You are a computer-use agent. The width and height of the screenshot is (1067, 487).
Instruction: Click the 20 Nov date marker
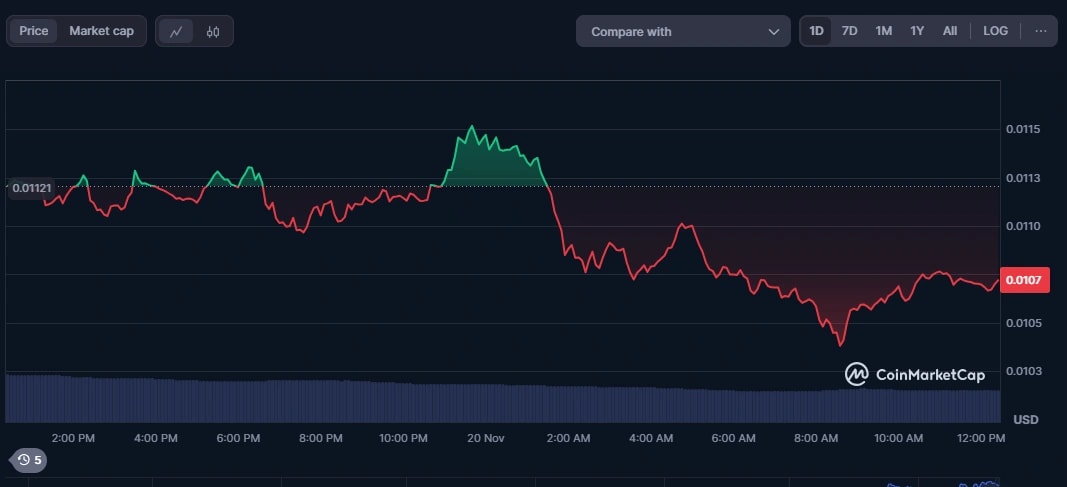pos(487,438)
